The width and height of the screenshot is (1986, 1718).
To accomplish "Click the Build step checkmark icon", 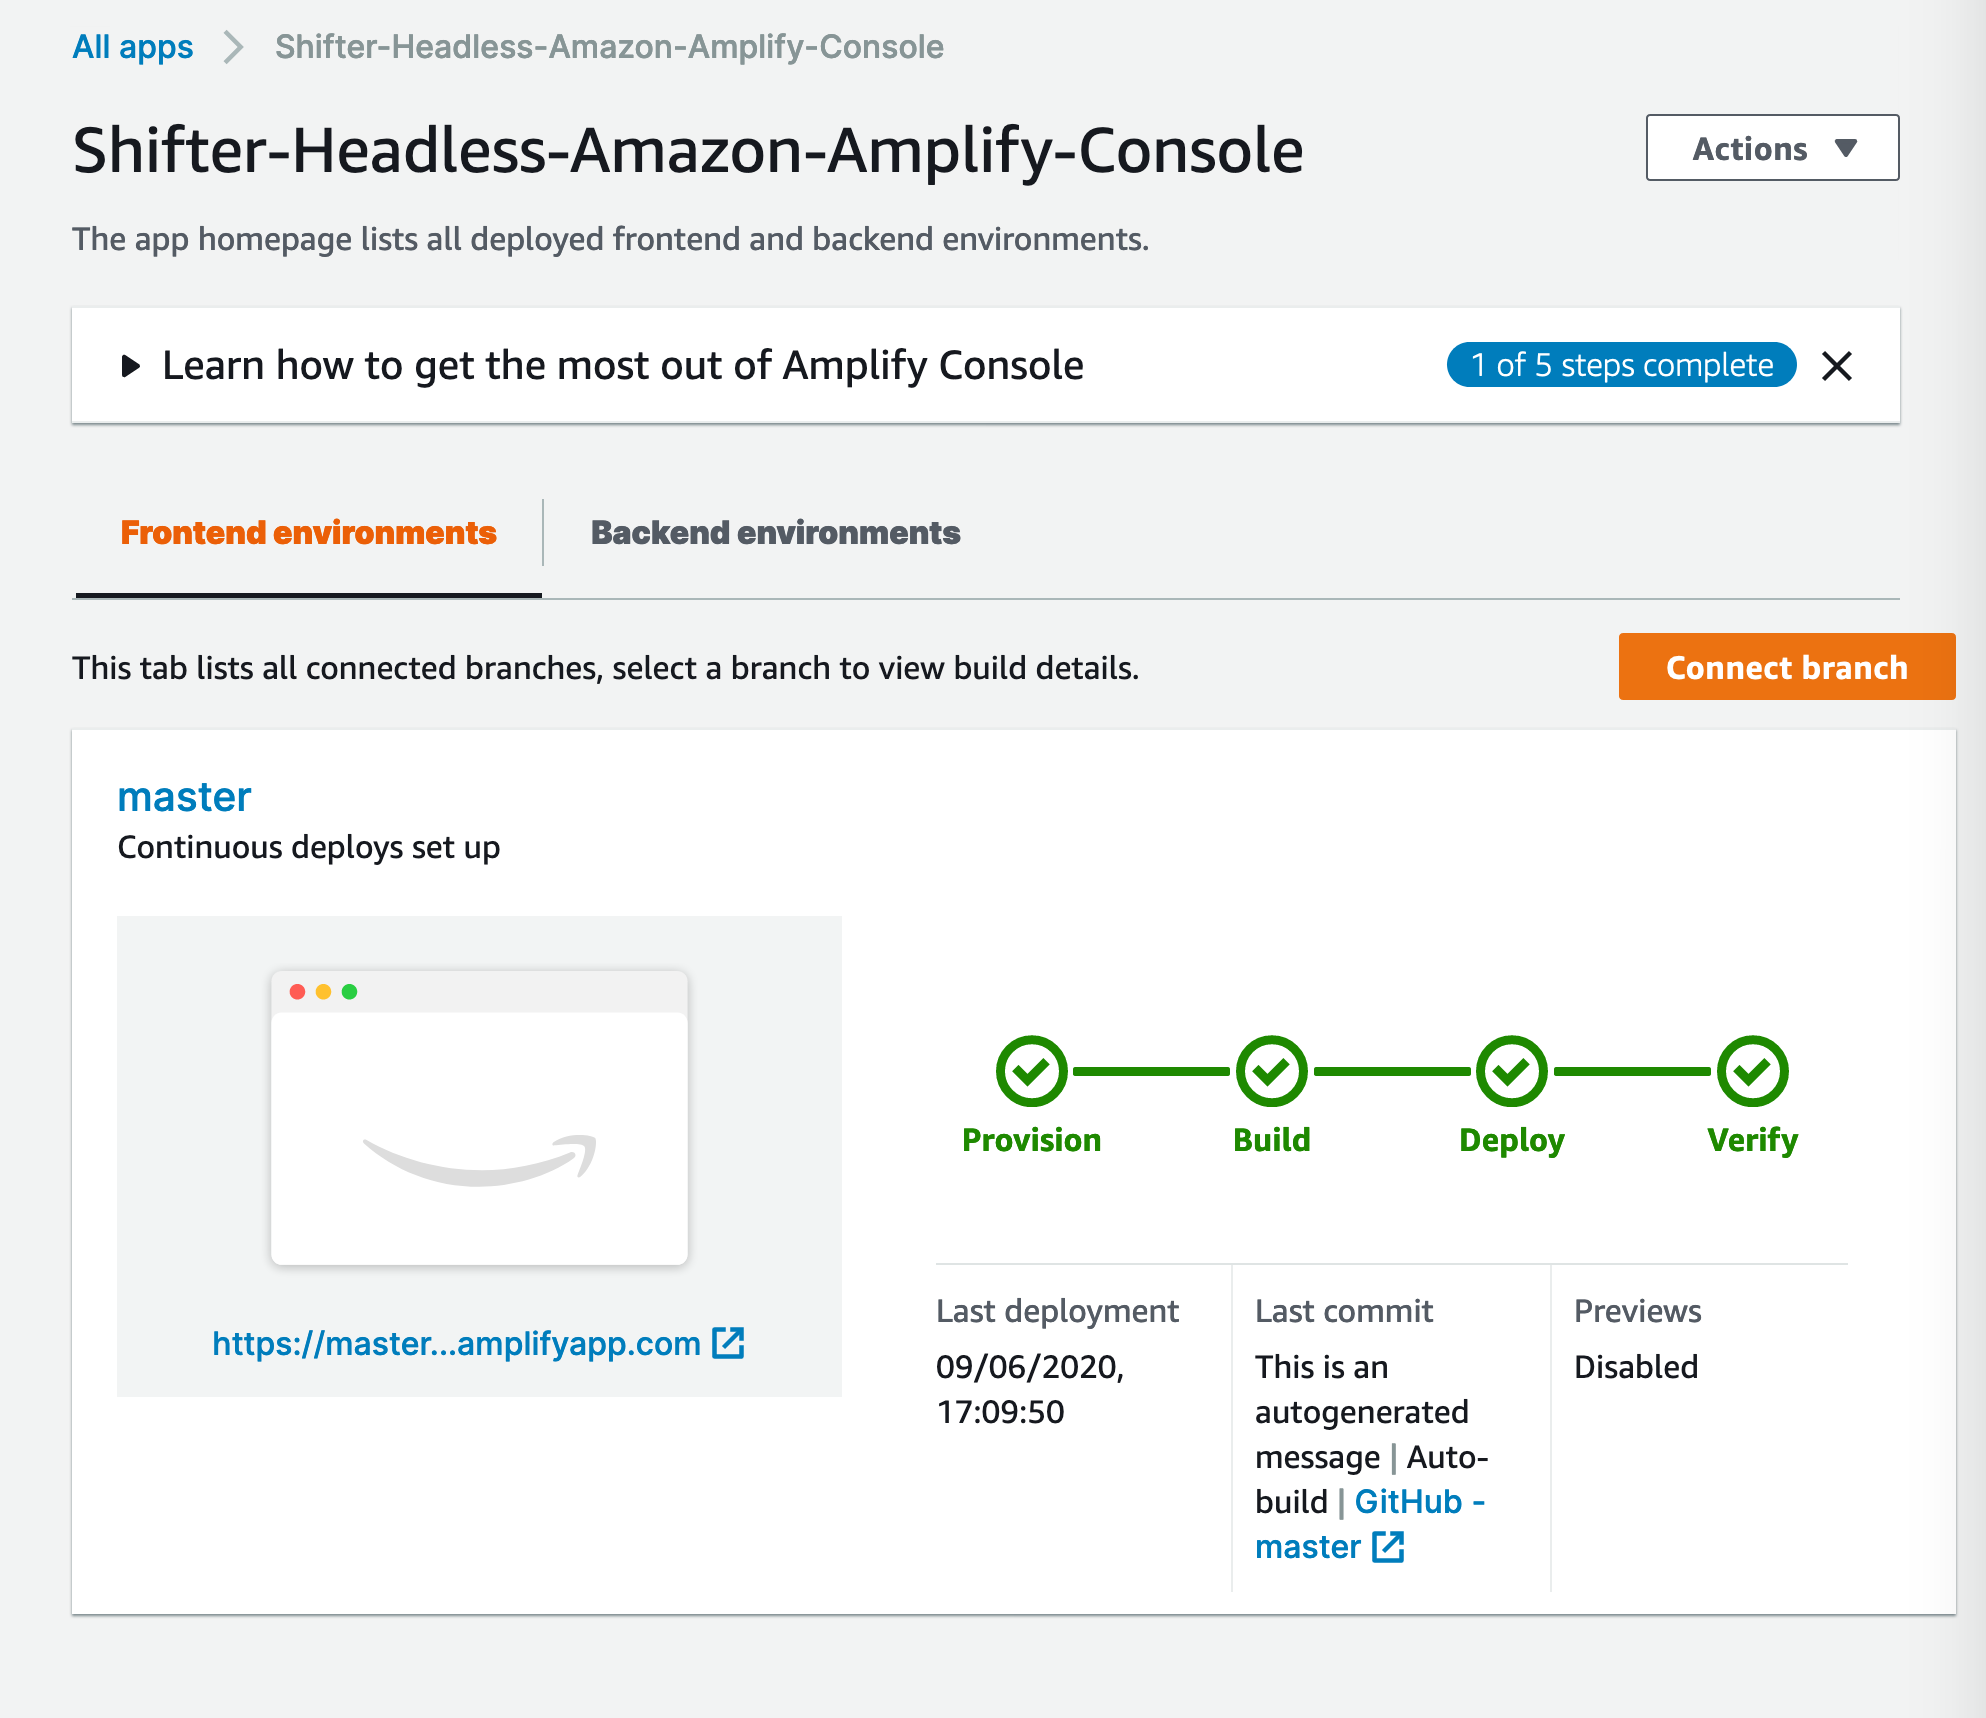I will (1271, 1071).
